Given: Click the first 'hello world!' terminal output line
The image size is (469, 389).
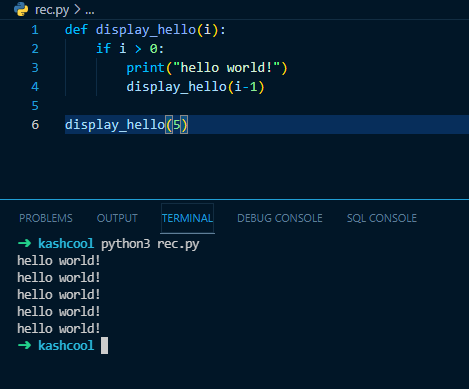Looking at the screenshot, I should point(59,261).
